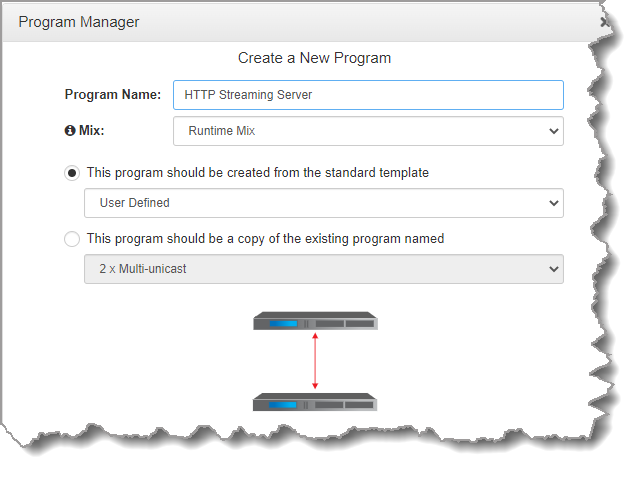
Task: Click the 'Program Name:' label
Action: (x=112, y=95)
